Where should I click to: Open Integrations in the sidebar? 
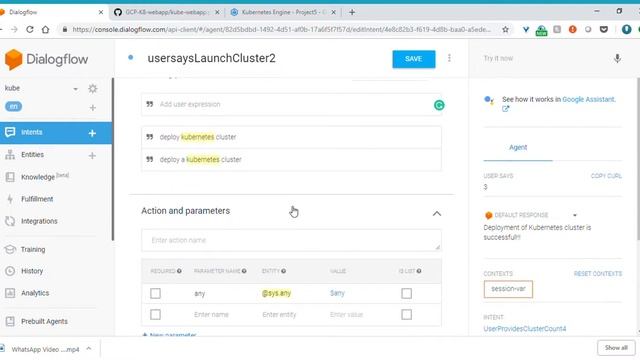pyautogui.click(x=39, y=221)
